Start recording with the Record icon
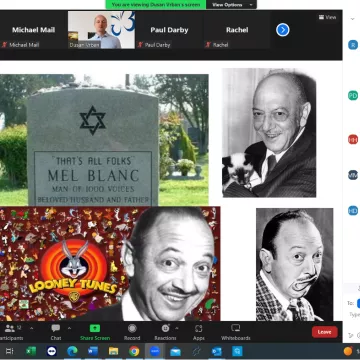 tap(132, 328)
